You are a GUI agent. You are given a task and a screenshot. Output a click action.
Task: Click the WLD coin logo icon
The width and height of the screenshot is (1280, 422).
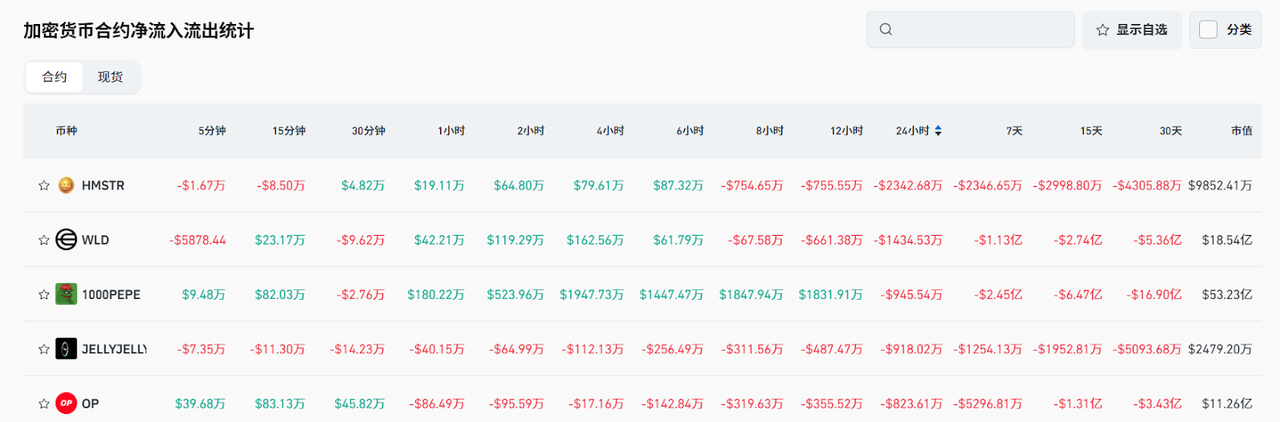point(66,240)
